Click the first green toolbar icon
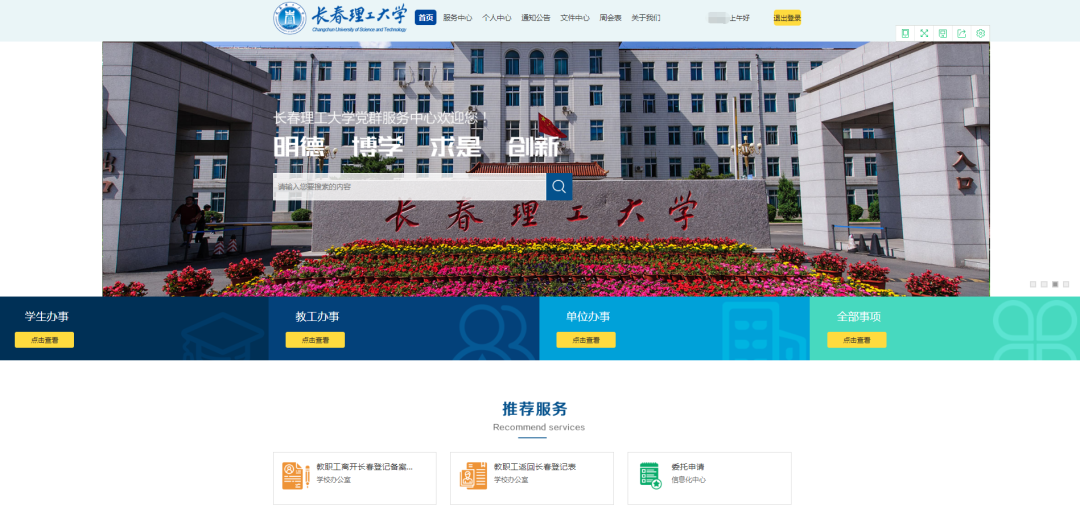Viewport: 1080px width, 510px height. (x=905, y=33)
